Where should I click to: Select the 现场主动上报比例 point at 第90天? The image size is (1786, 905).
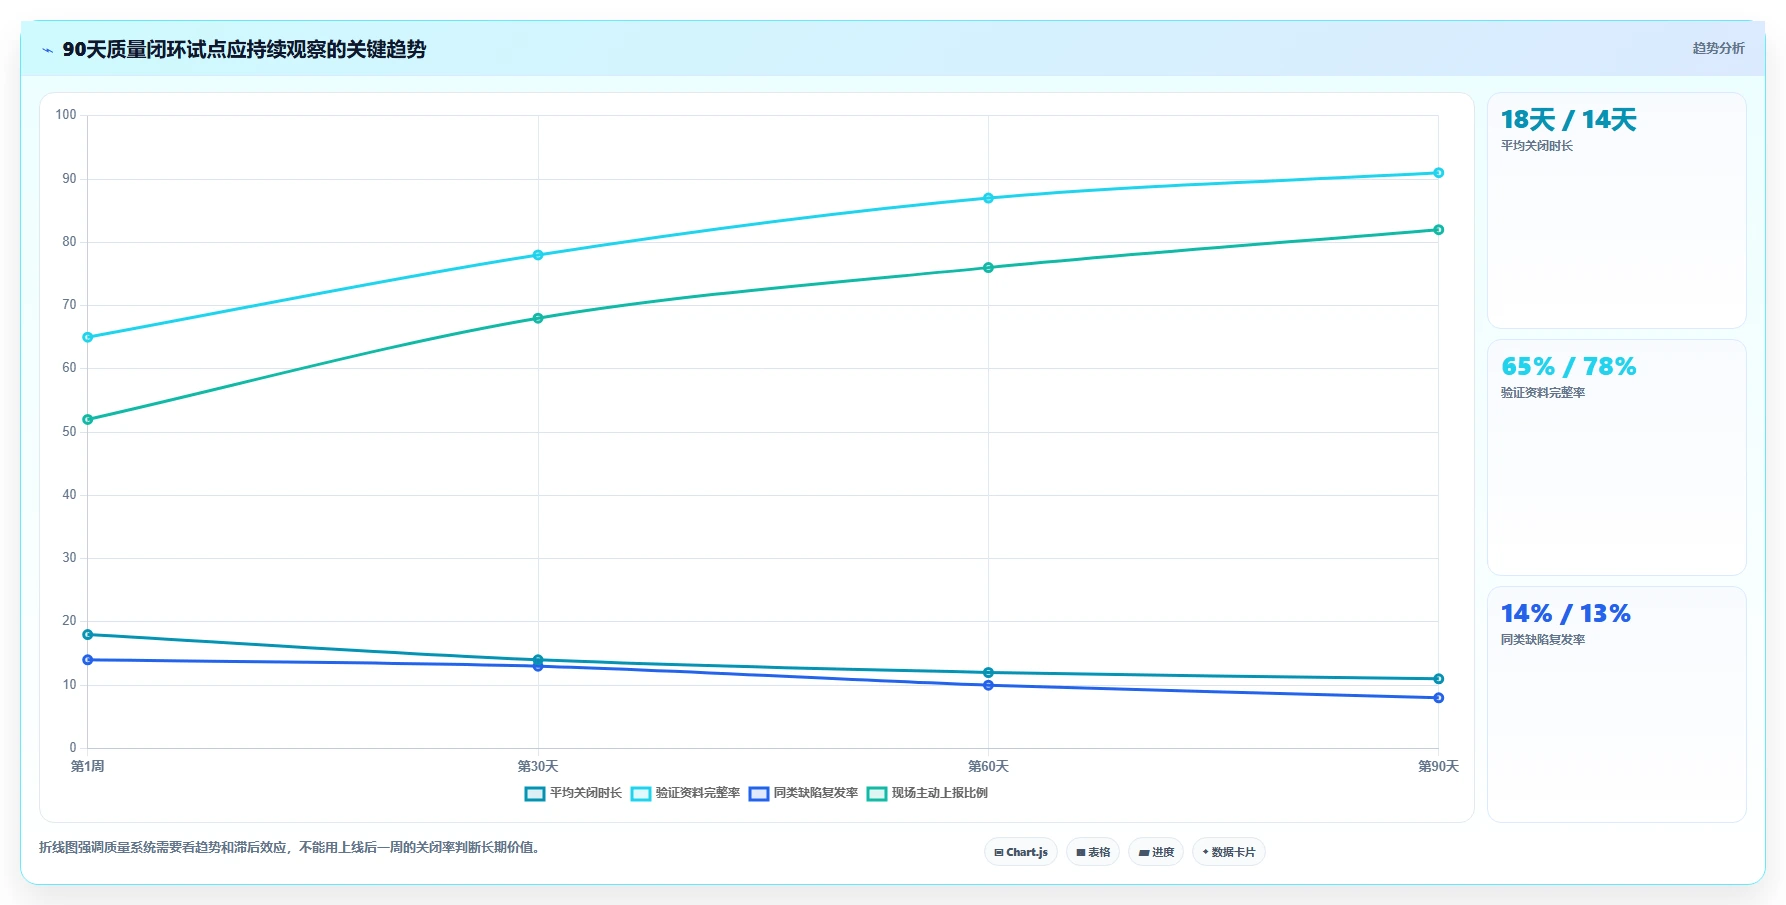1438,230
